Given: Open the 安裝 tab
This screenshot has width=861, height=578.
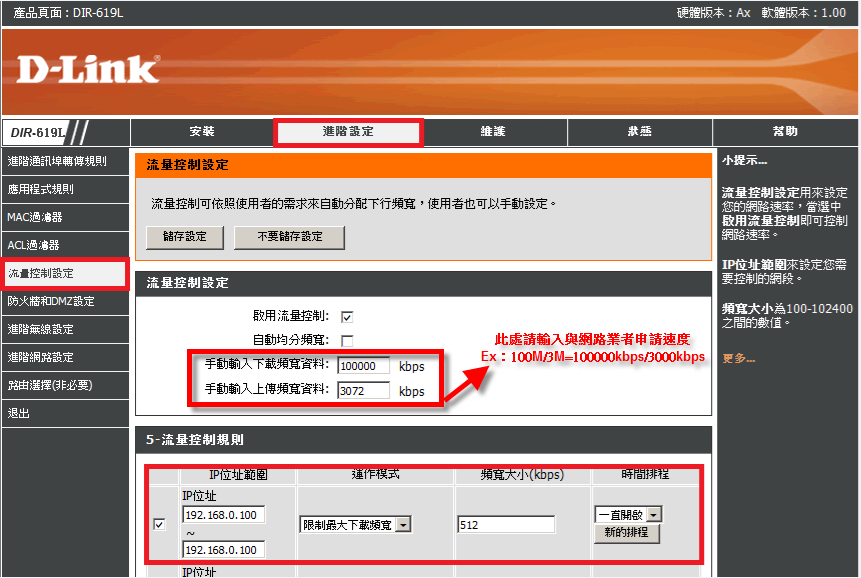Looking at the screenshot, I should (202, 132).
